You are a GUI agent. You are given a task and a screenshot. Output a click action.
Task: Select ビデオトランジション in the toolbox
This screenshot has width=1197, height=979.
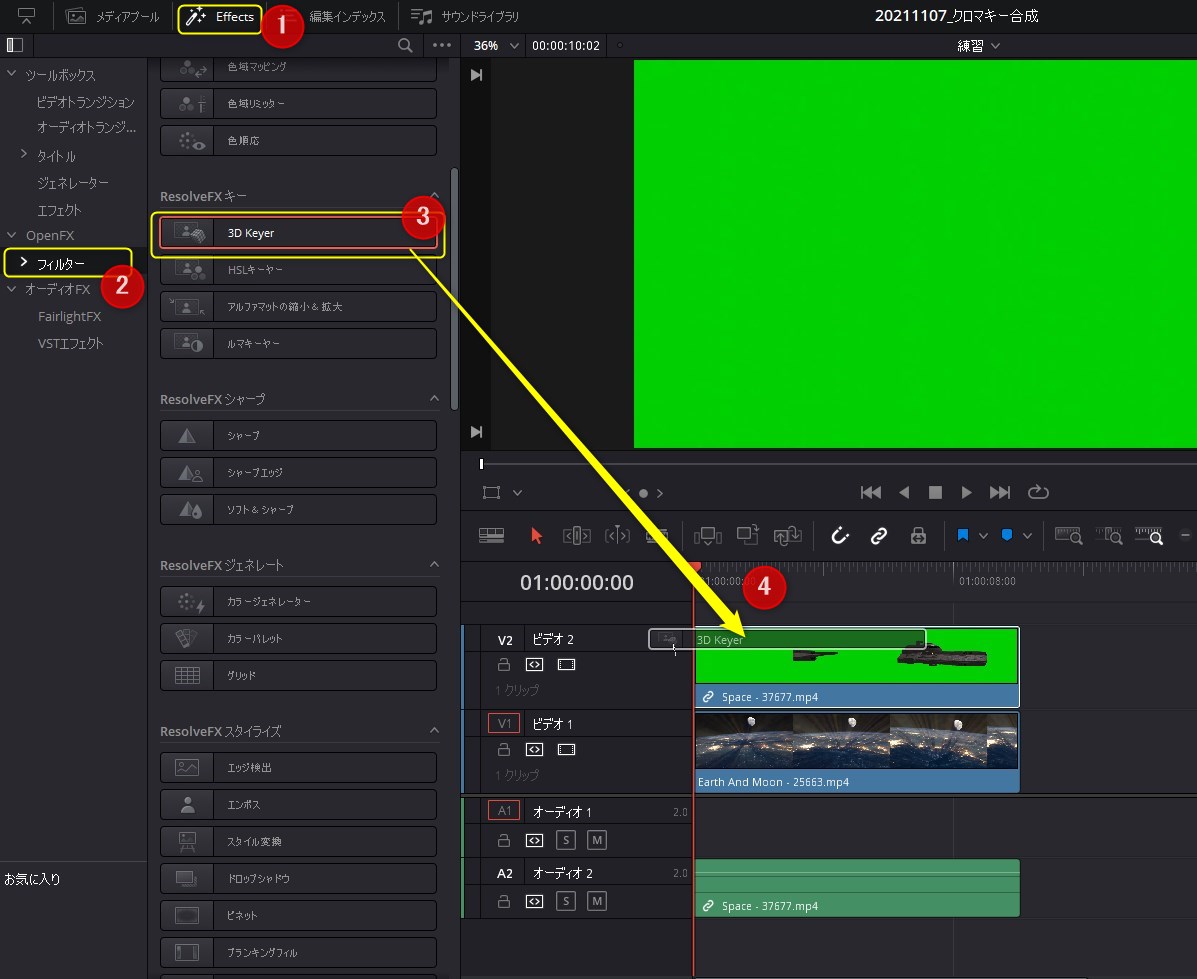click(x=86, y=102)
